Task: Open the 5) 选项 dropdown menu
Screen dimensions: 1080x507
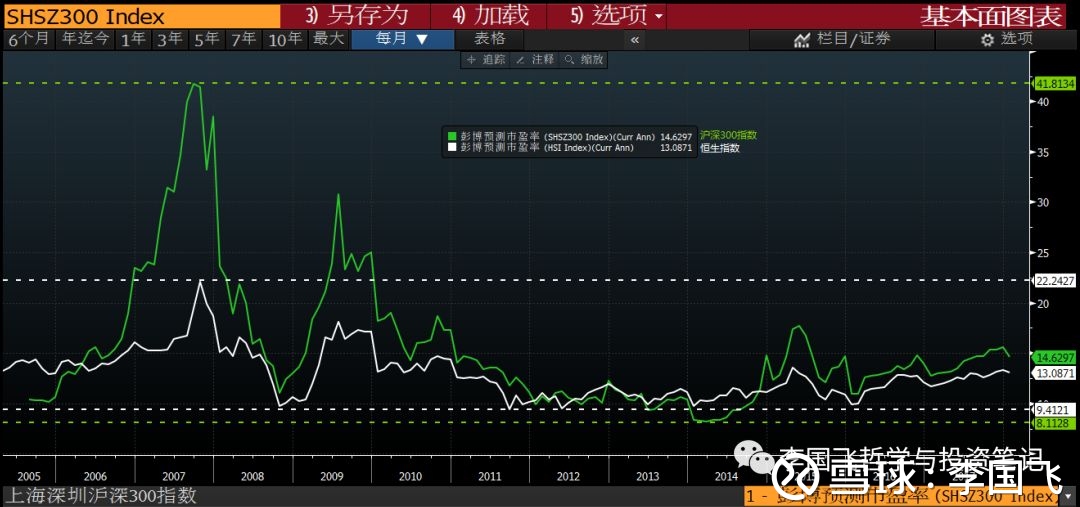Action: pos(617,16)
